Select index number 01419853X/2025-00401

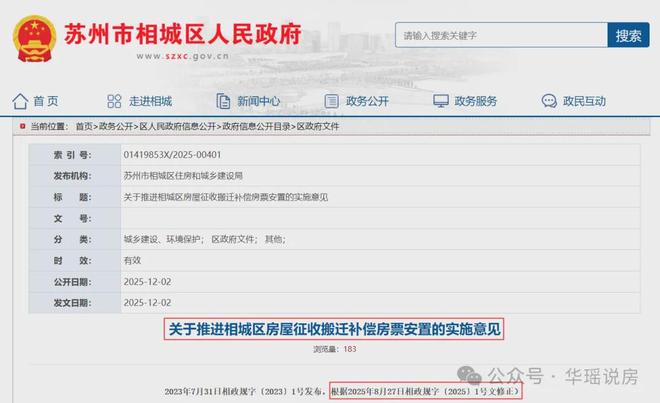tap(172, 155)
